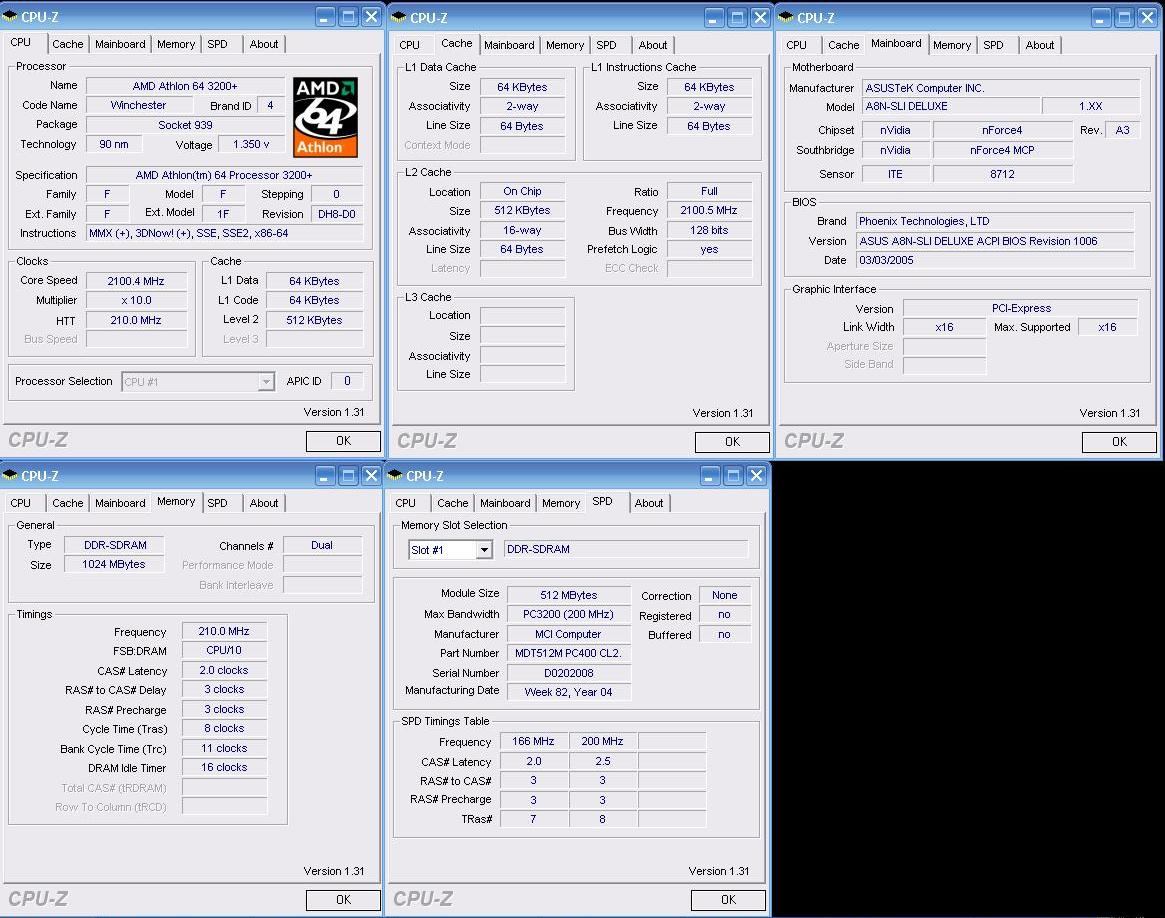Viewport: 1165px width, 918px height.
Task: Expand the Processor Selection CPU #1 dropdown
Action: pos(265,382)
